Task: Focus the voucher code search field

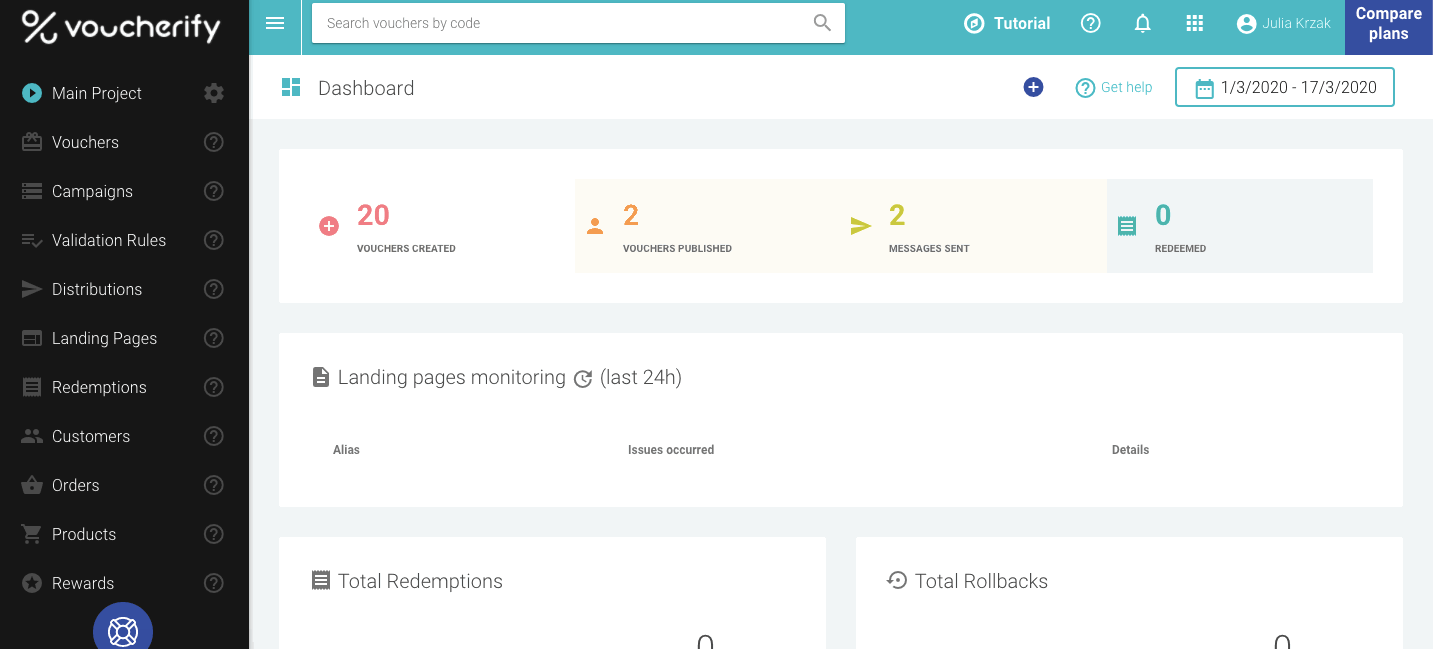Action: pos(565,23)
